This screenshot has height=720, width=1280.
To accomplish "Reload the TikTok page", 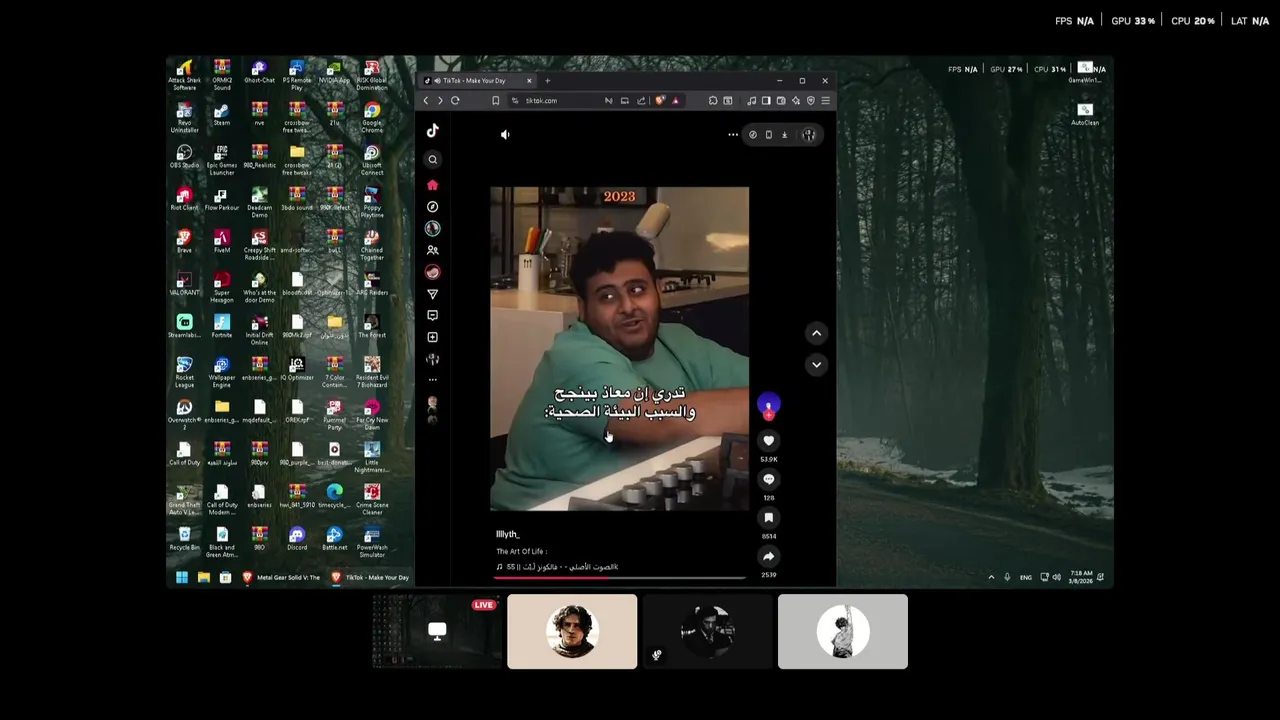I will [455, 100].
